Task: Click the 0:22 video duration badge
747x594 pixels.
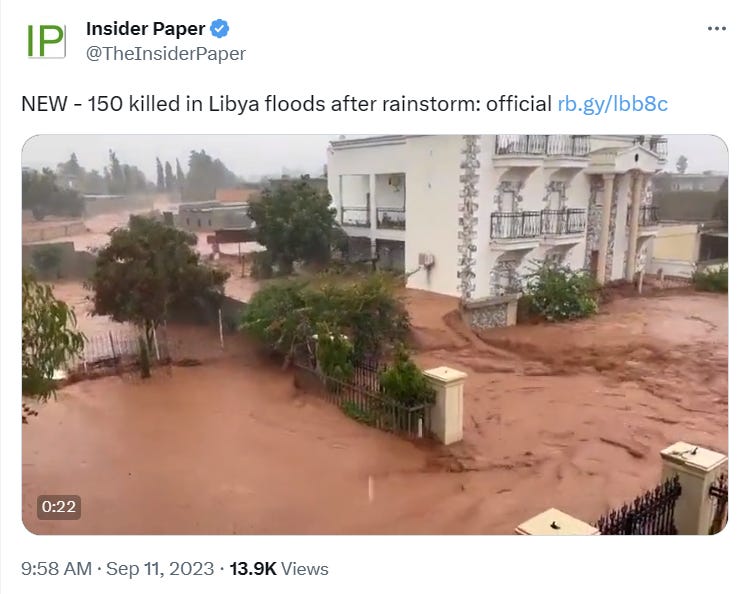Action: (x=59, y=507)
